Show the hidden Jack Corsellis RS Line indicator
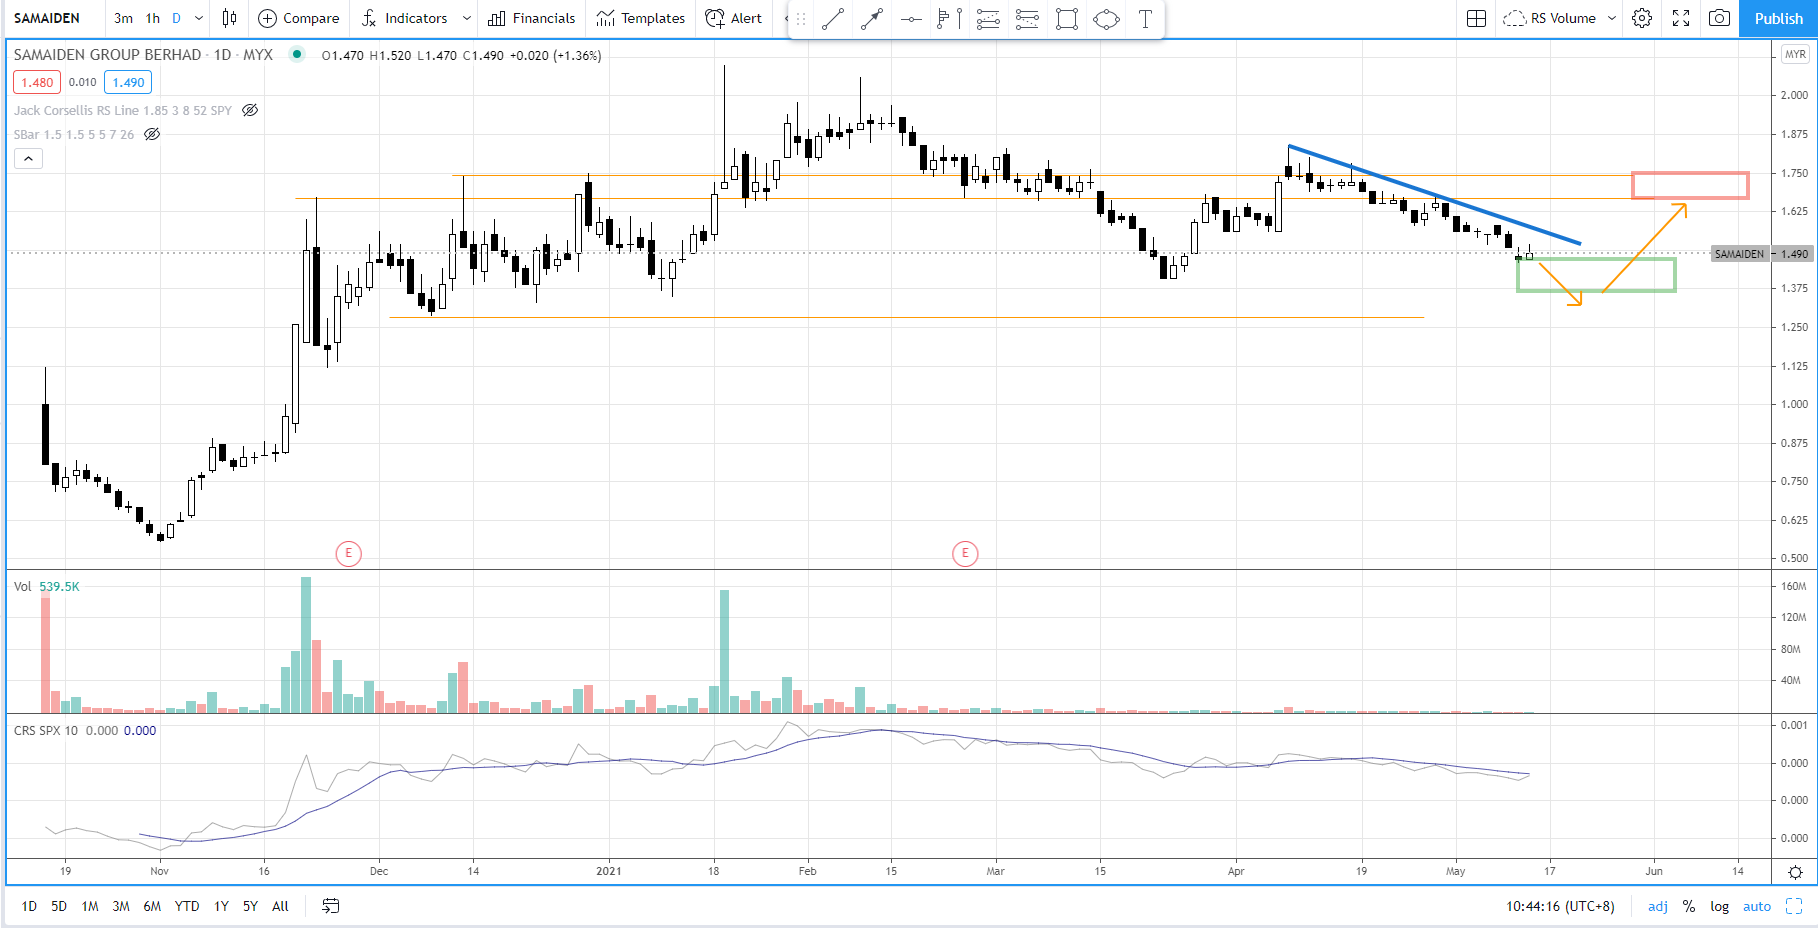Screen dimensions: 1818x928 (x=251, y=110)
